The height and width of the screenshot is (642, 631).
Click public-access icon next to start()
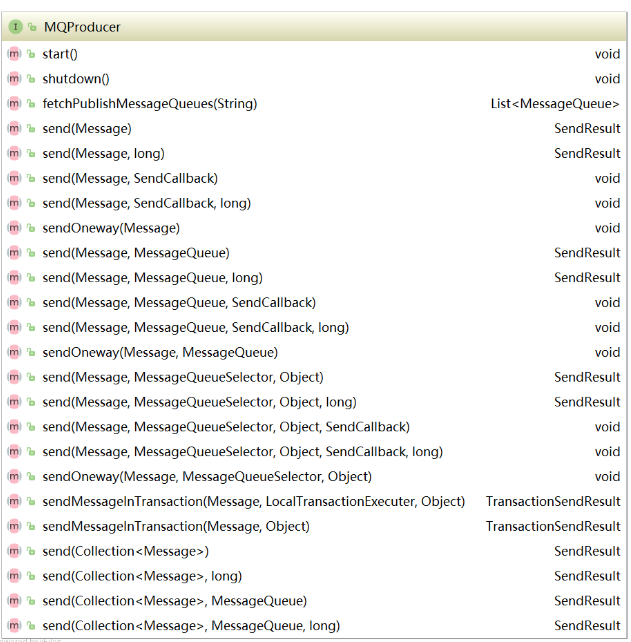point(31,54)
